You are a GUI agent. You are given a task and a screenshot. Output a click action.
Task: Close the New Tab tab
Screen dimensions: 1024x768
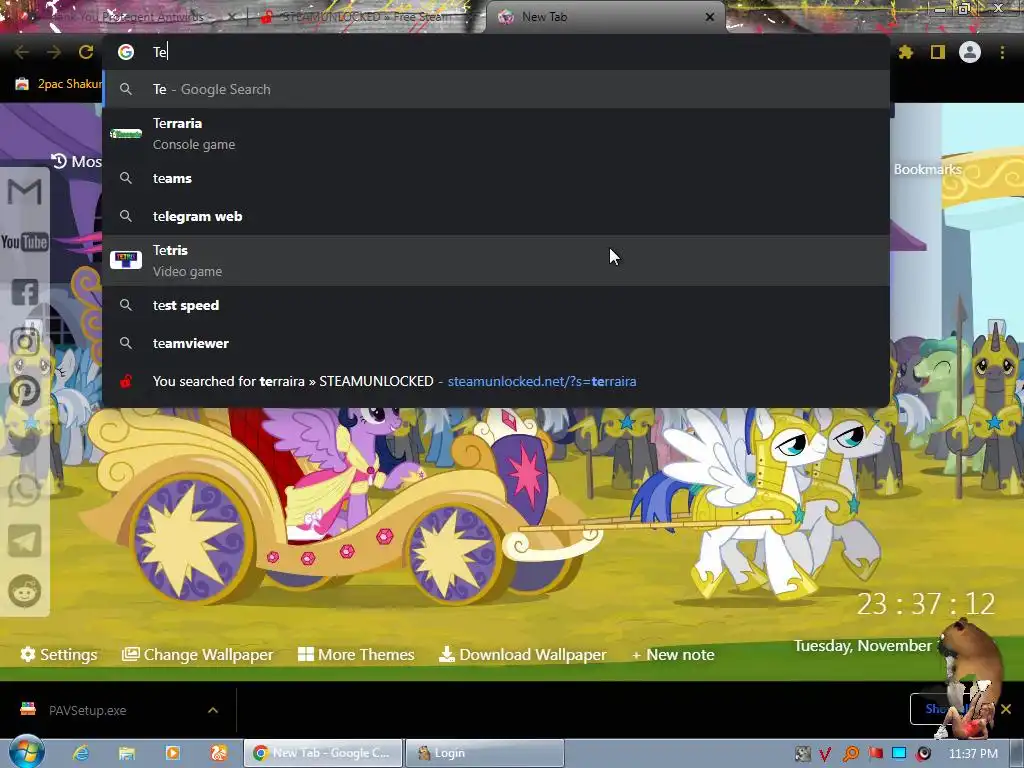coord(710,17)
